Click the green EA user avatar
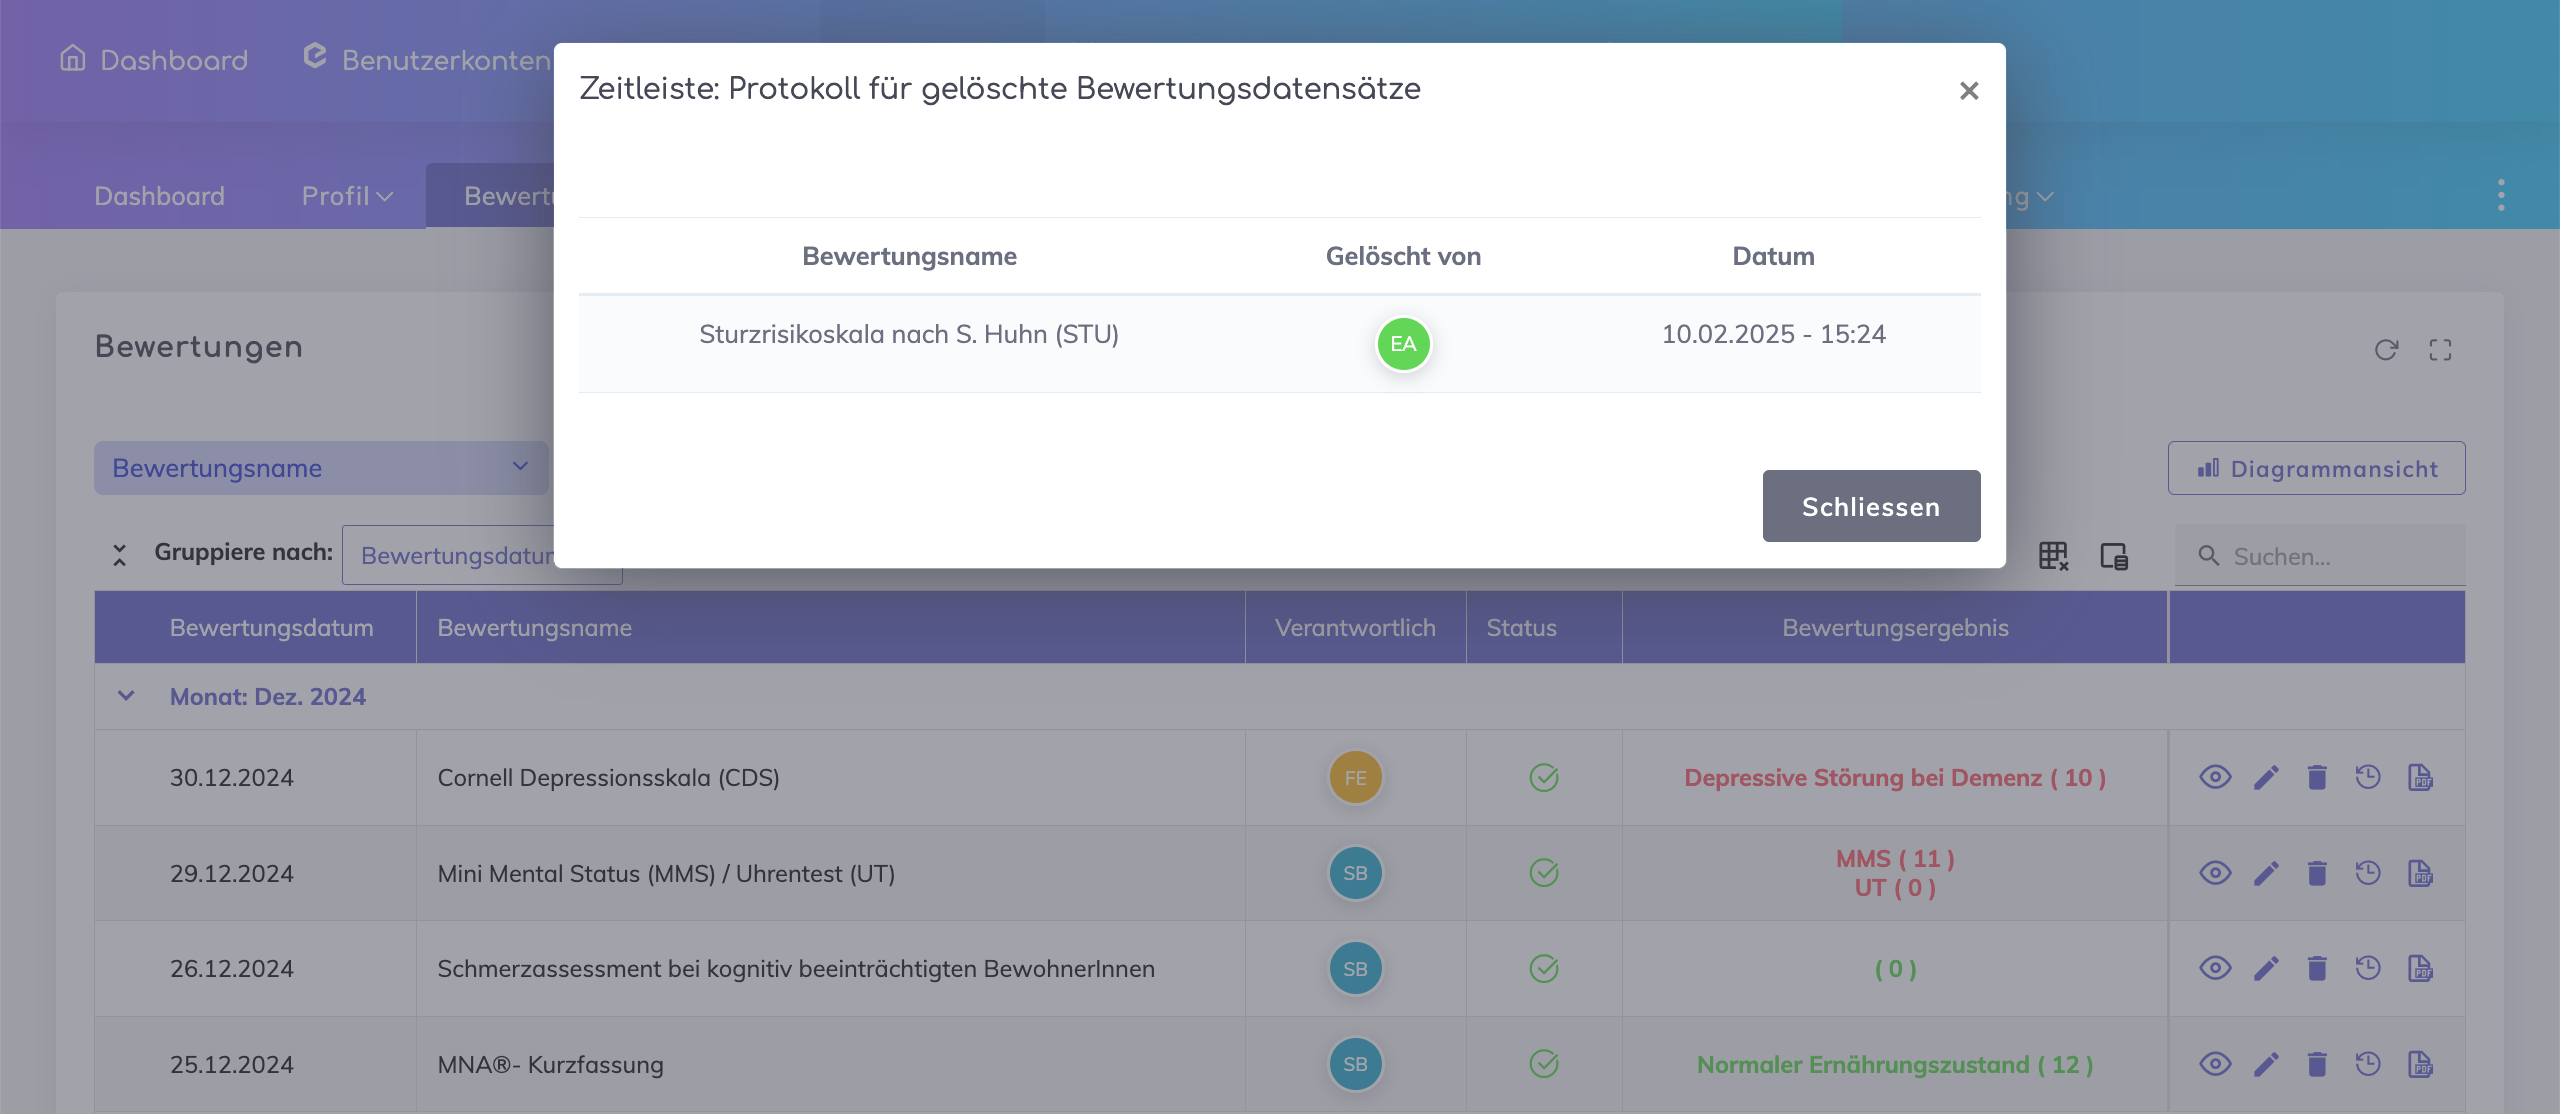The image size is (2560, 1114). point(1403,344)
